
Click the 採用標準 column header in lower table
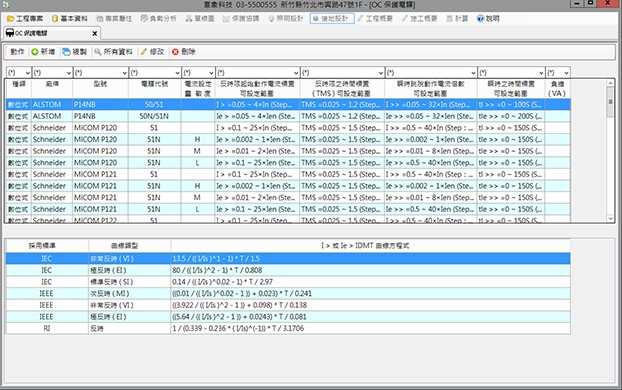(47, 246)
